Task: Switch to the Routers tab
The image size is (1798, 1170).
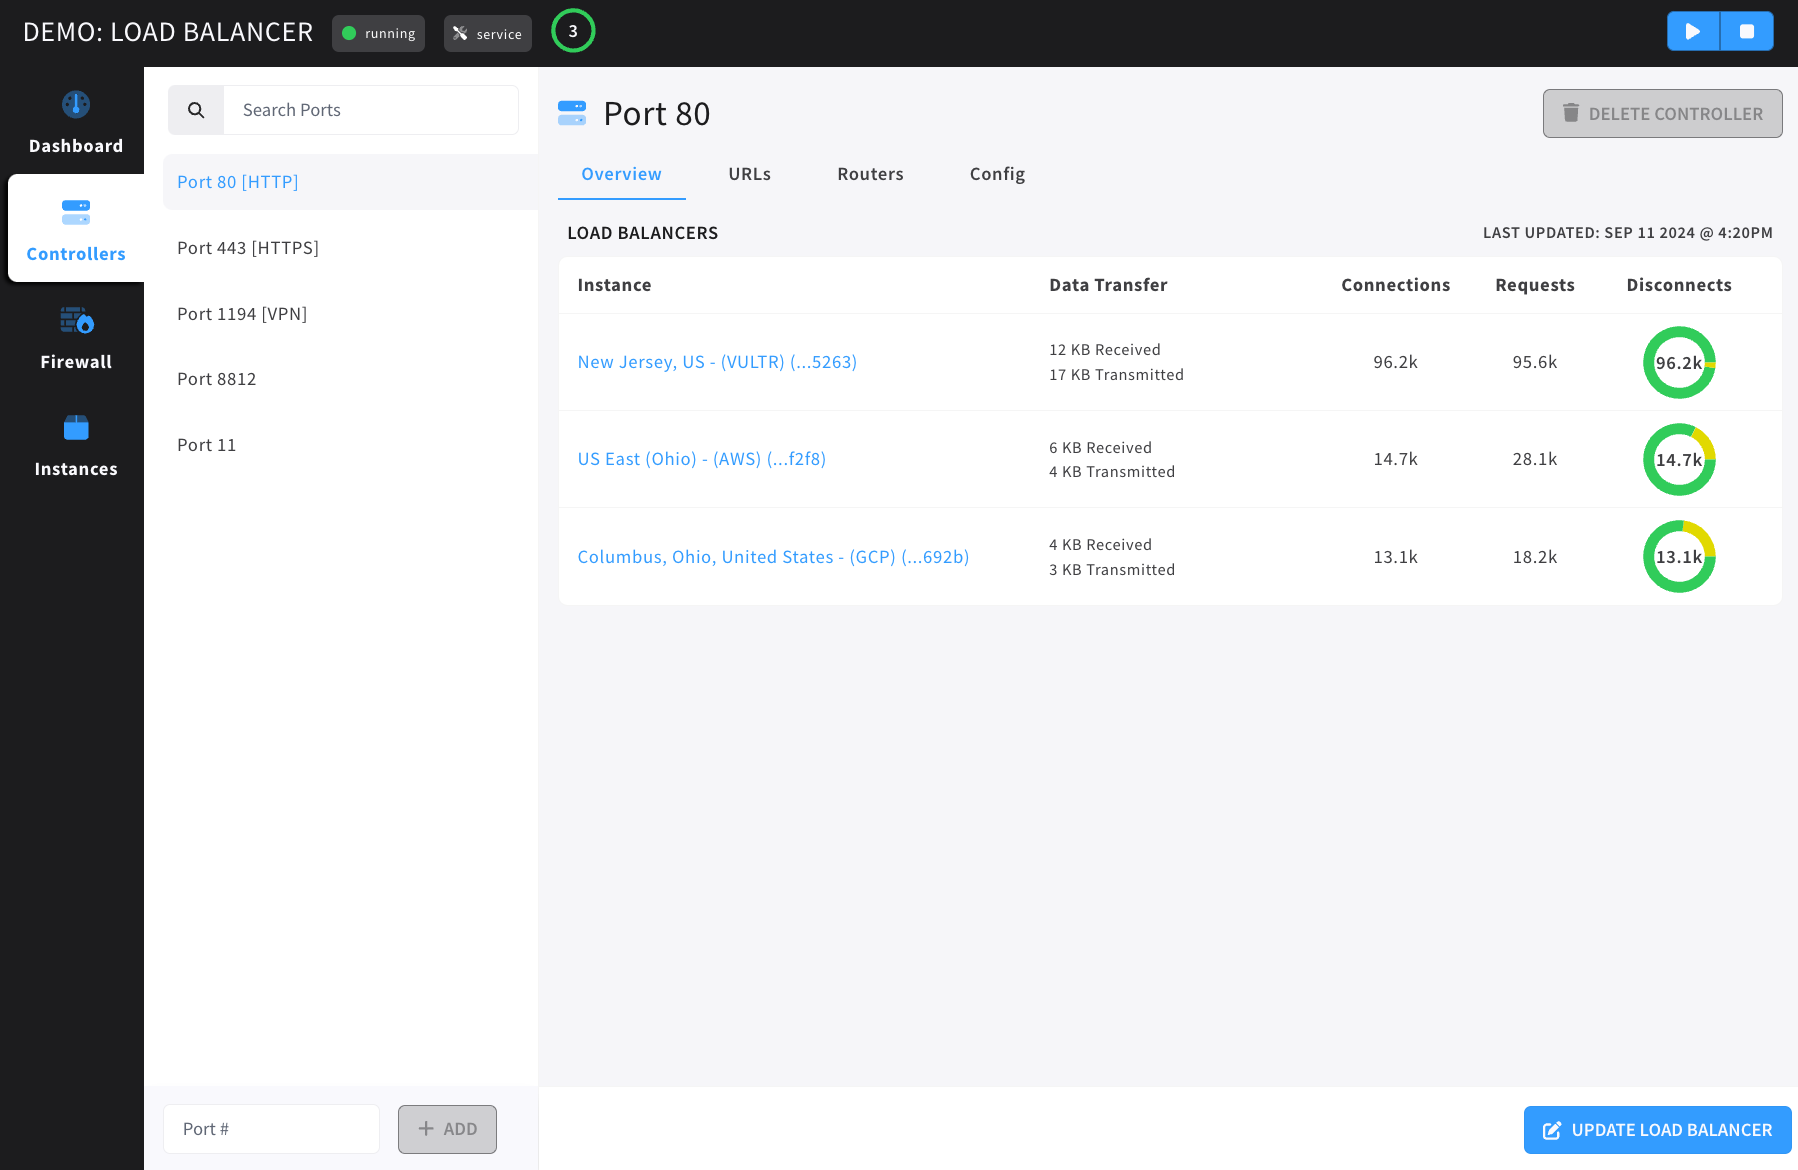Action: 870,174
